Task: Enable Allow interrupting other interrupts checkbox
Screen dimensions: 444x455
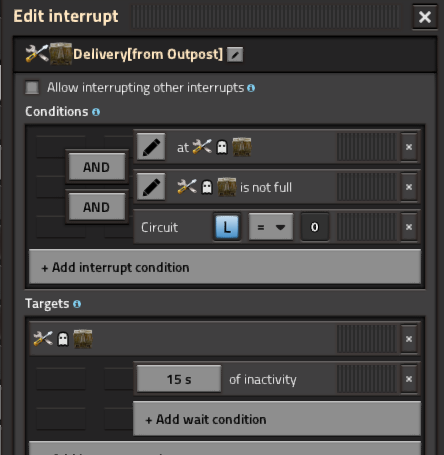Action: (x=32, y=88)
